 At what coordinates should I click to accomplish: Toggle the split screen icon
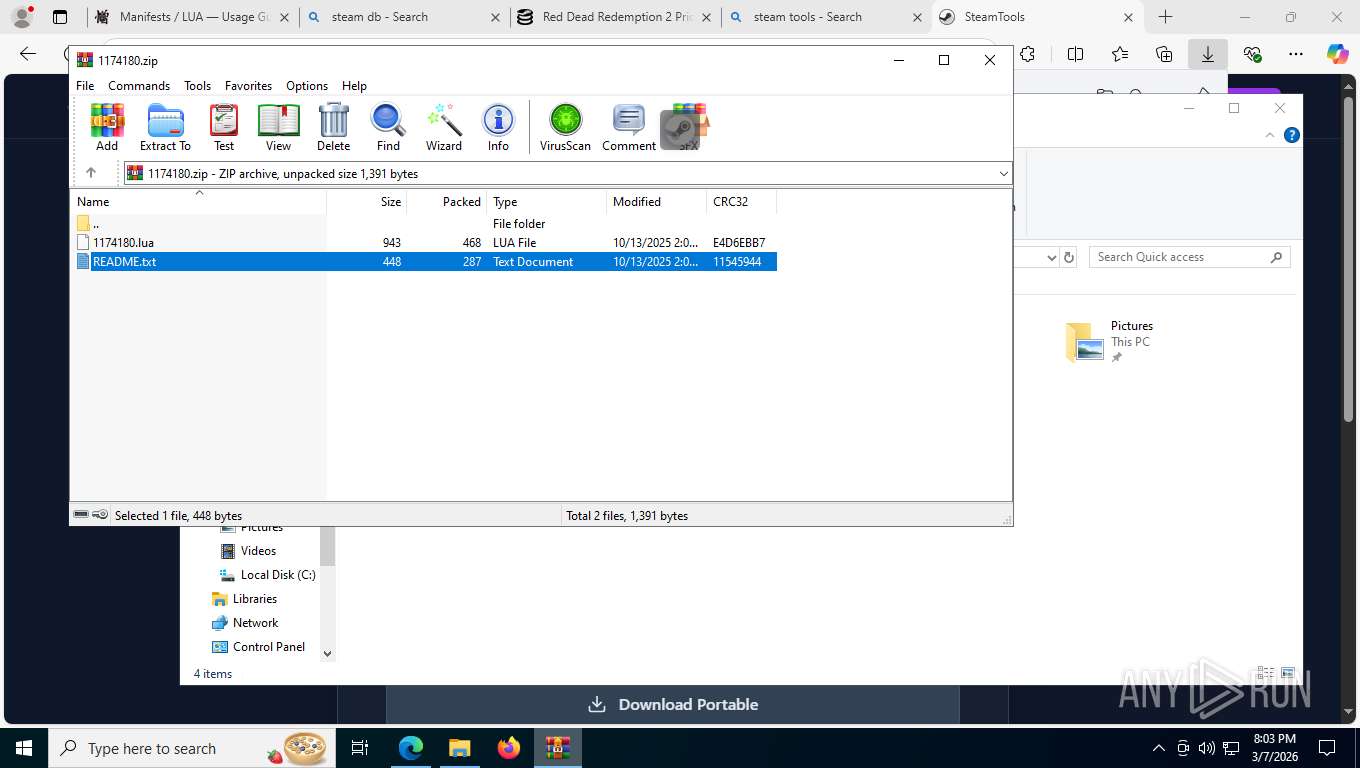point(1076,54)
